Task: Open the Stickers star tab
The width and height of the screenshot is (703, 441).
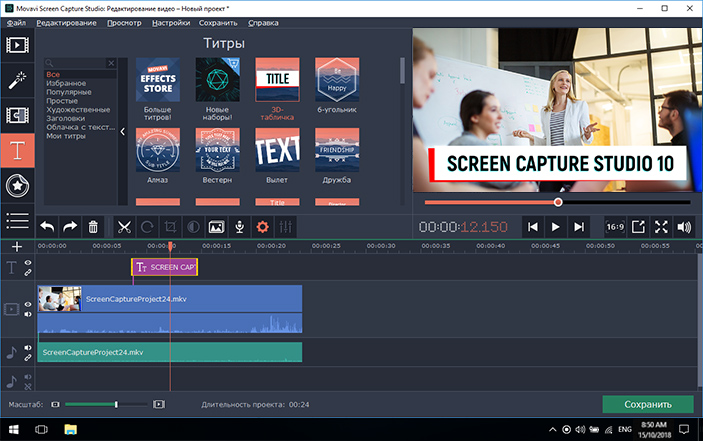Action: click(17, 185)
